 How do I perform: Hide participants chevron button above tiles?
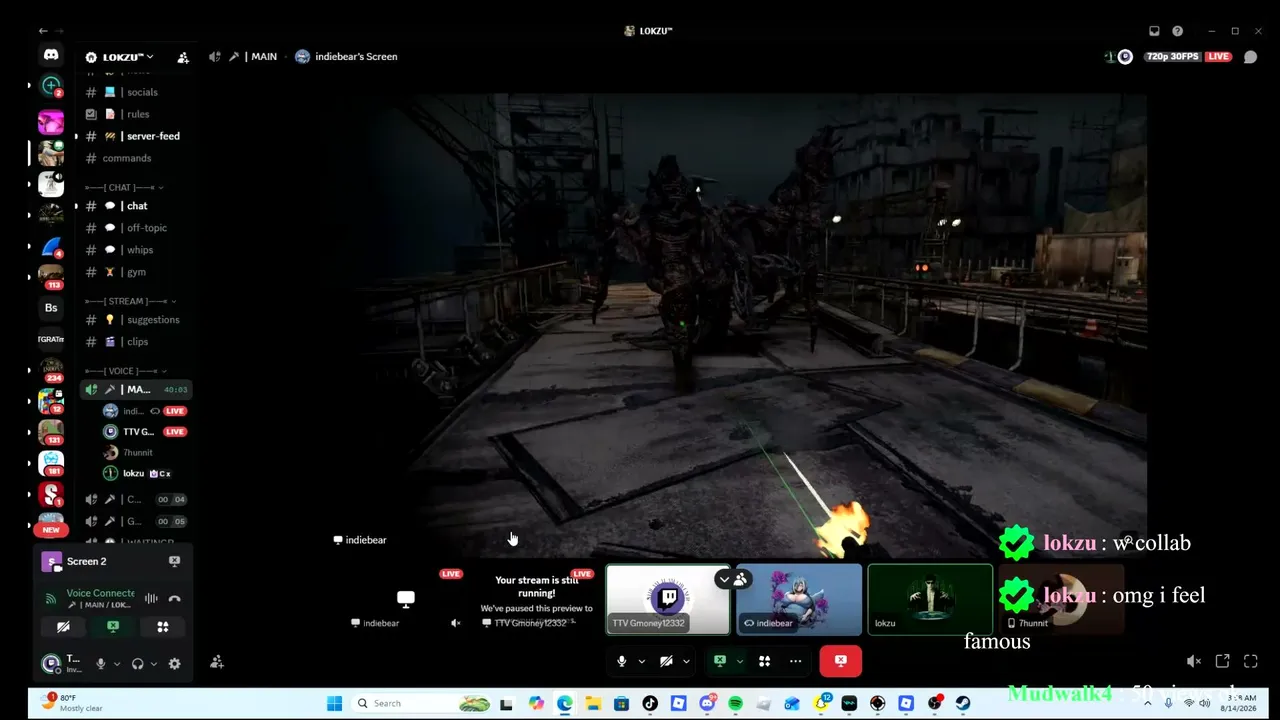coord(724,579)
